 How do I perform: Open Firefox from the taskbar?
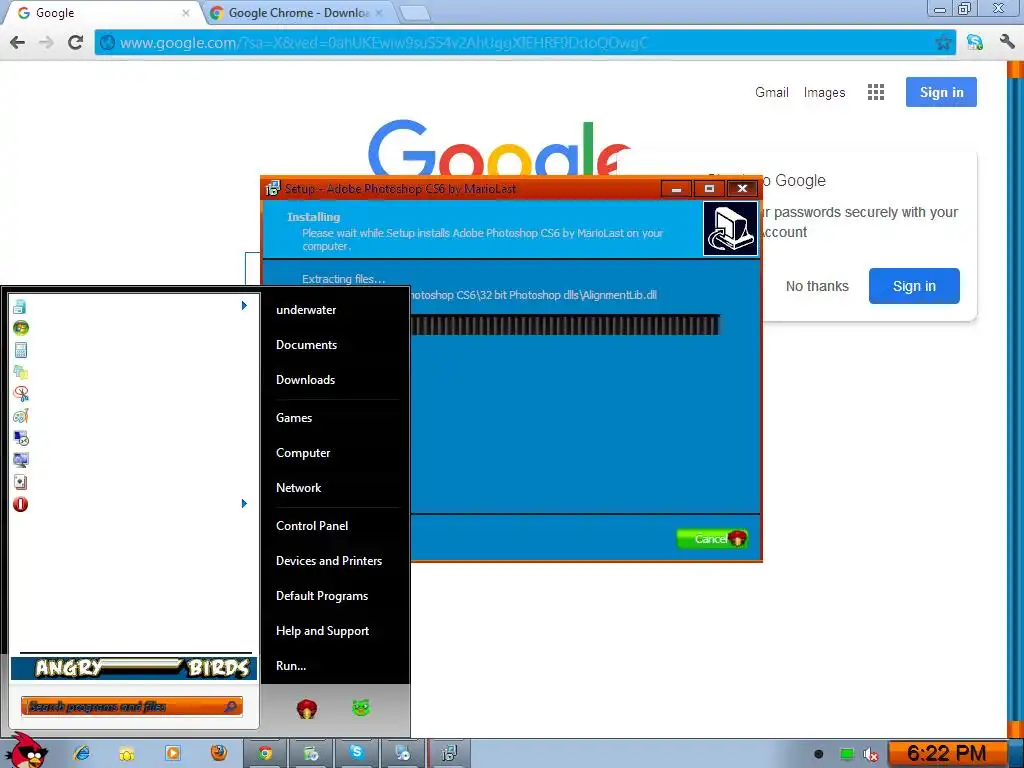[x=219, y=753]
